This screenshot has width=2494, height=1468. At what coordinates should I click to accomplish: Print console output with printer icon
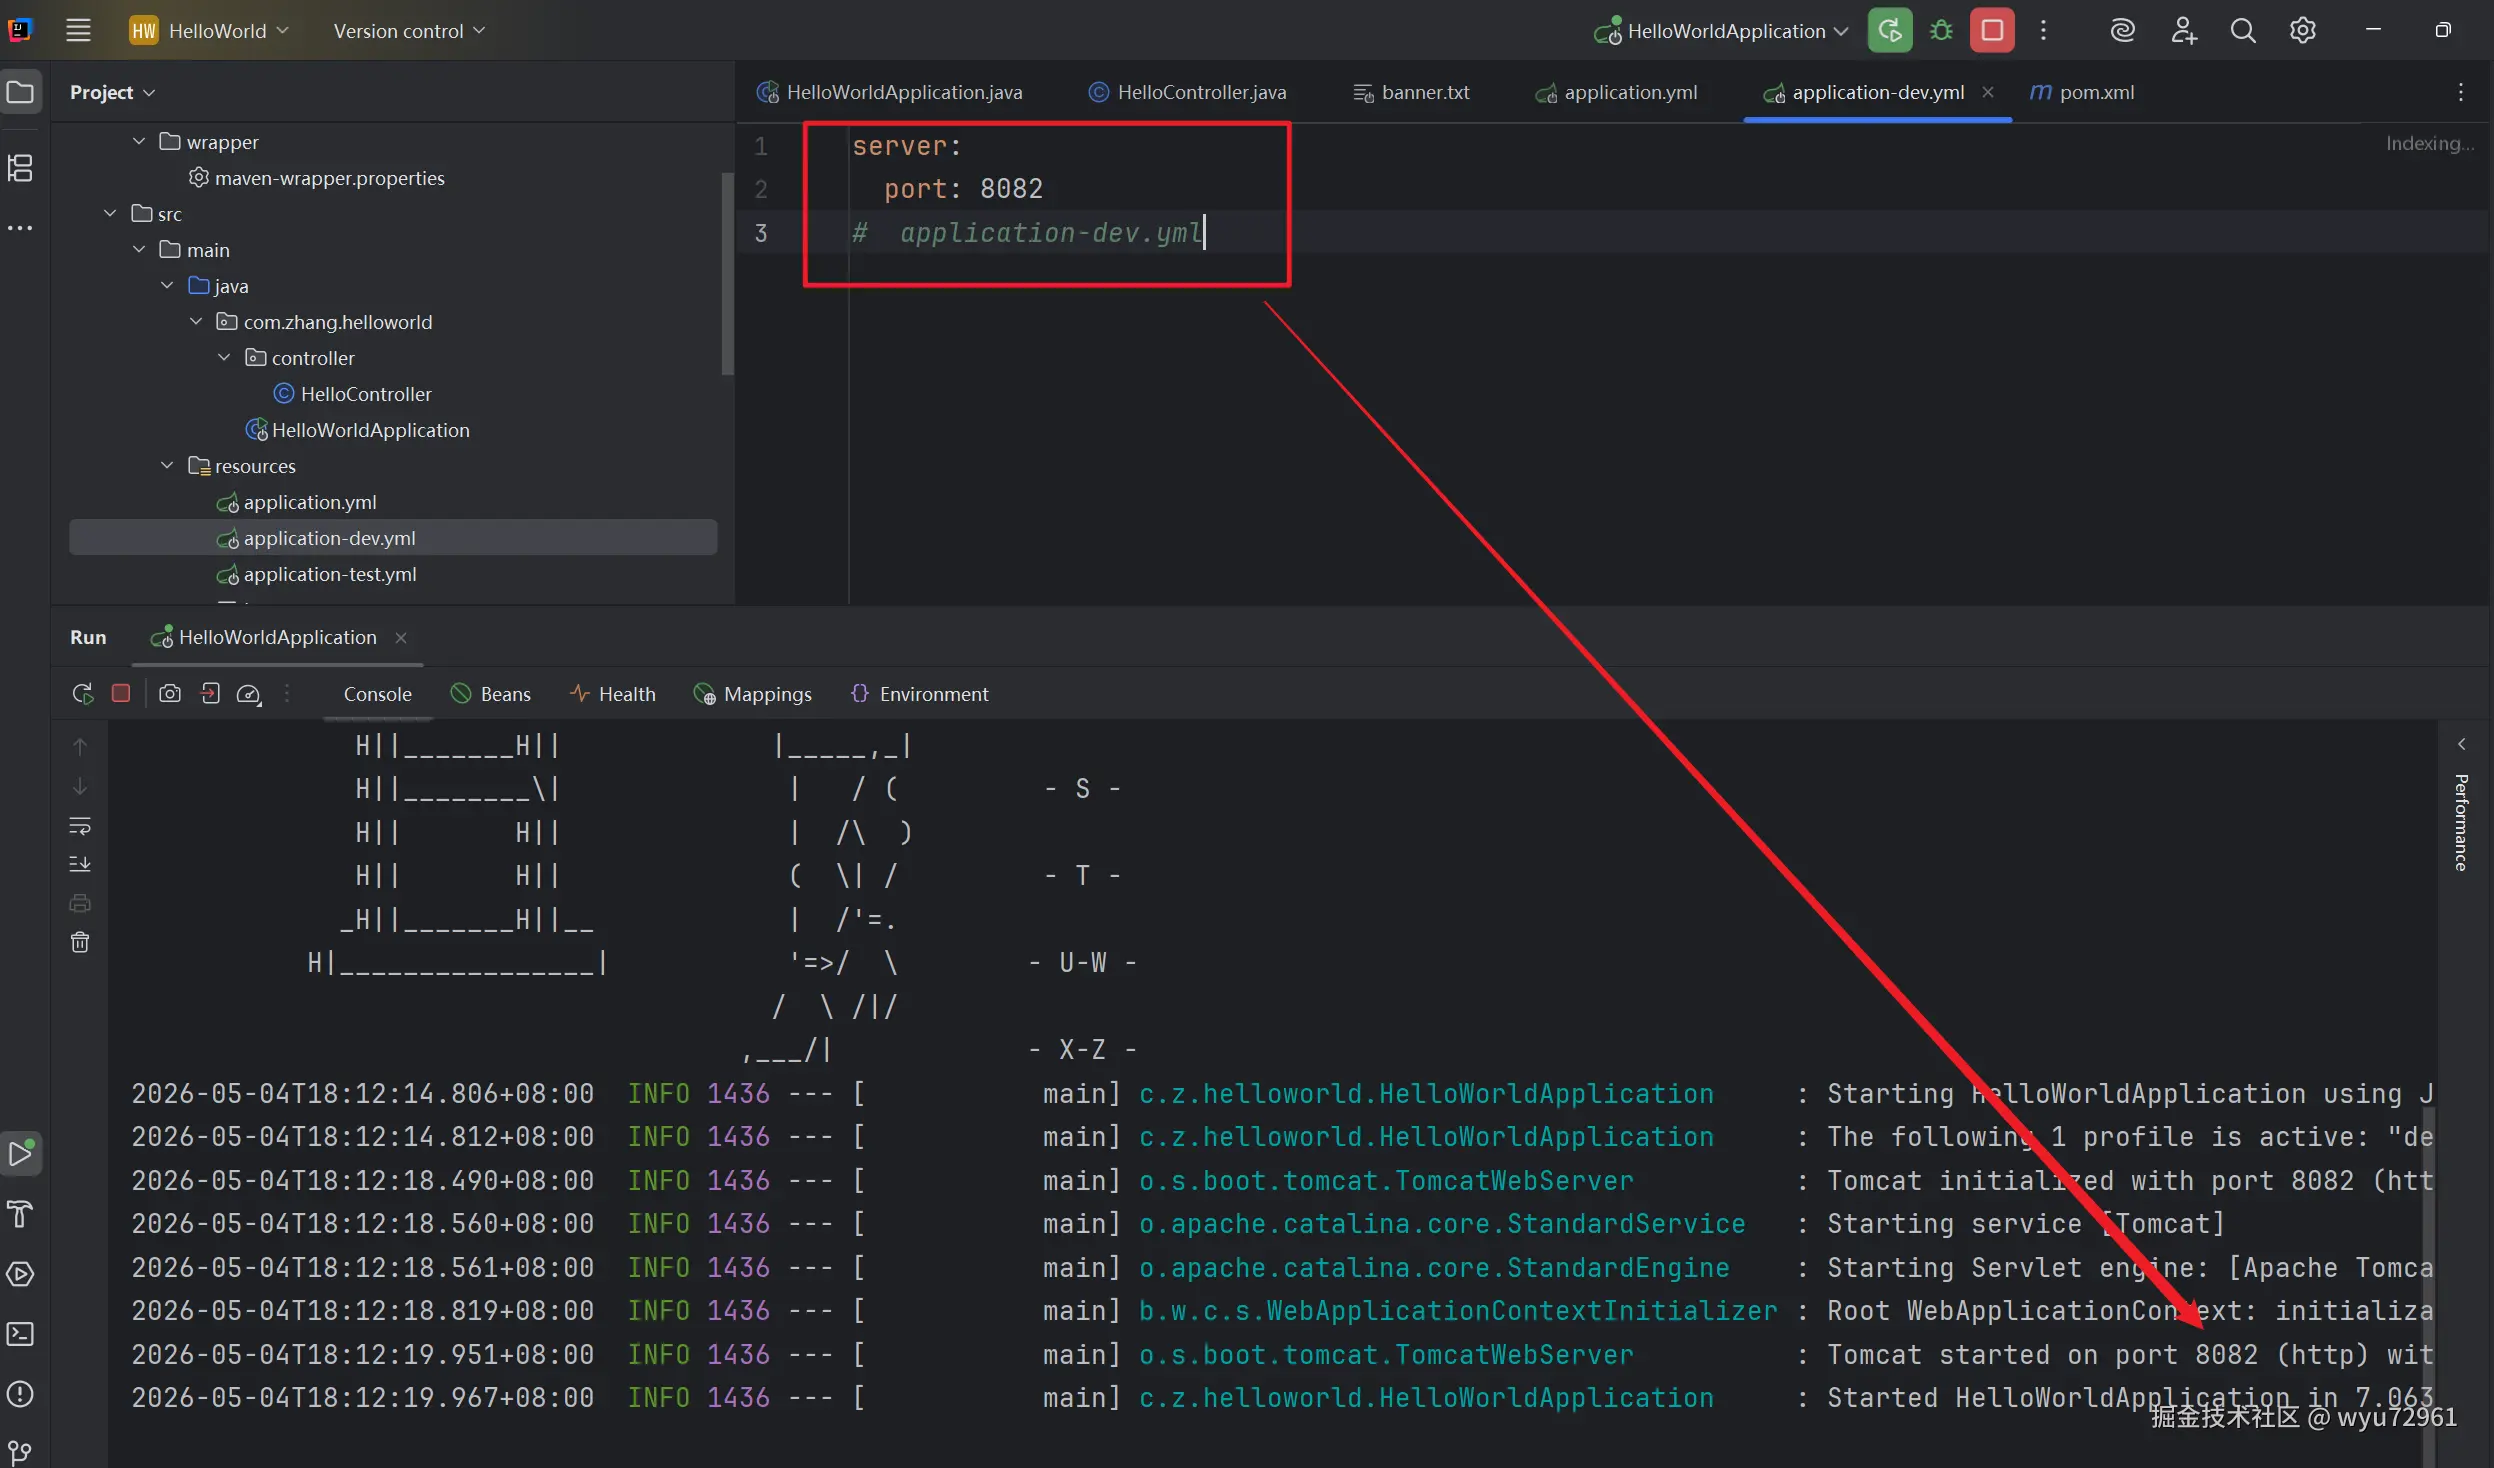point(80,903)
